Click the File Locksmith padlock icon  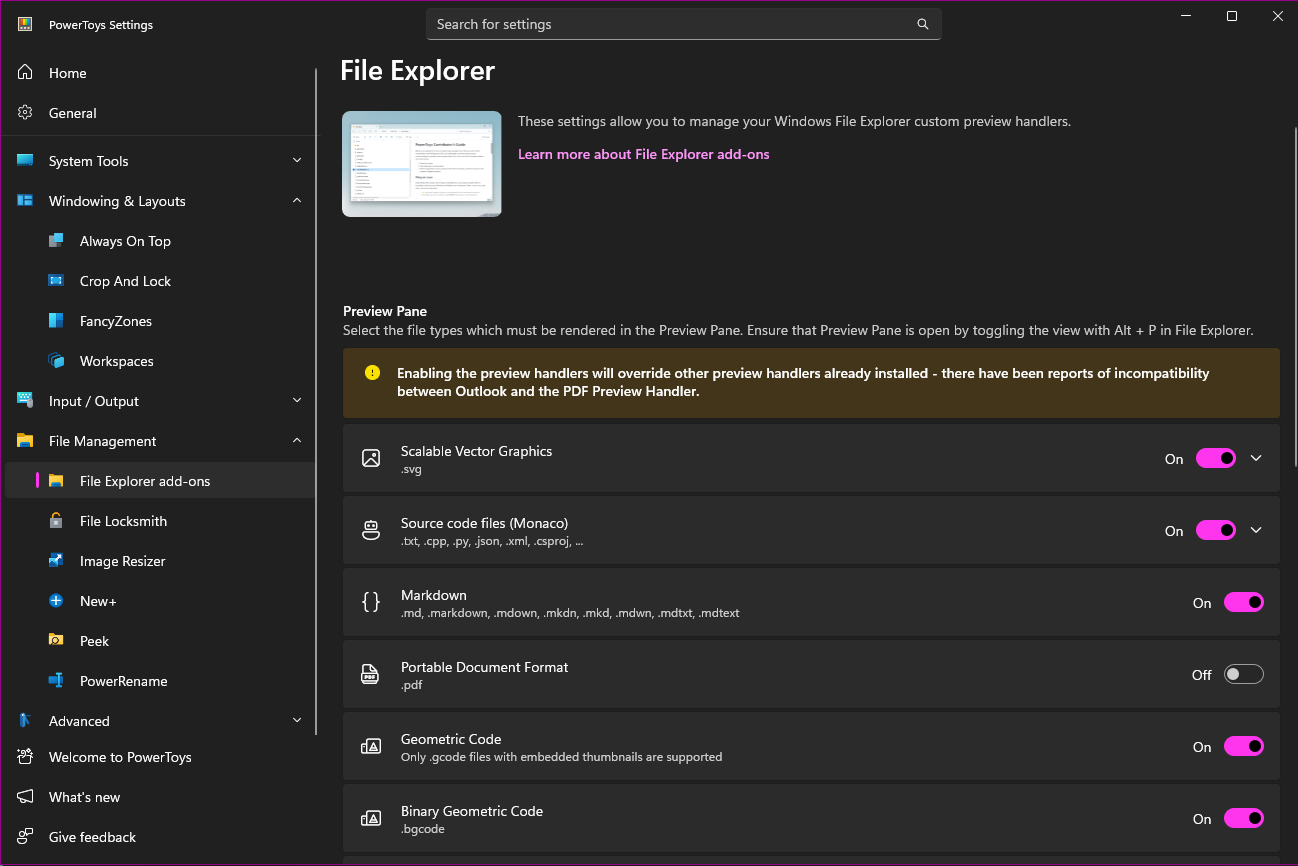pos(57,521)
